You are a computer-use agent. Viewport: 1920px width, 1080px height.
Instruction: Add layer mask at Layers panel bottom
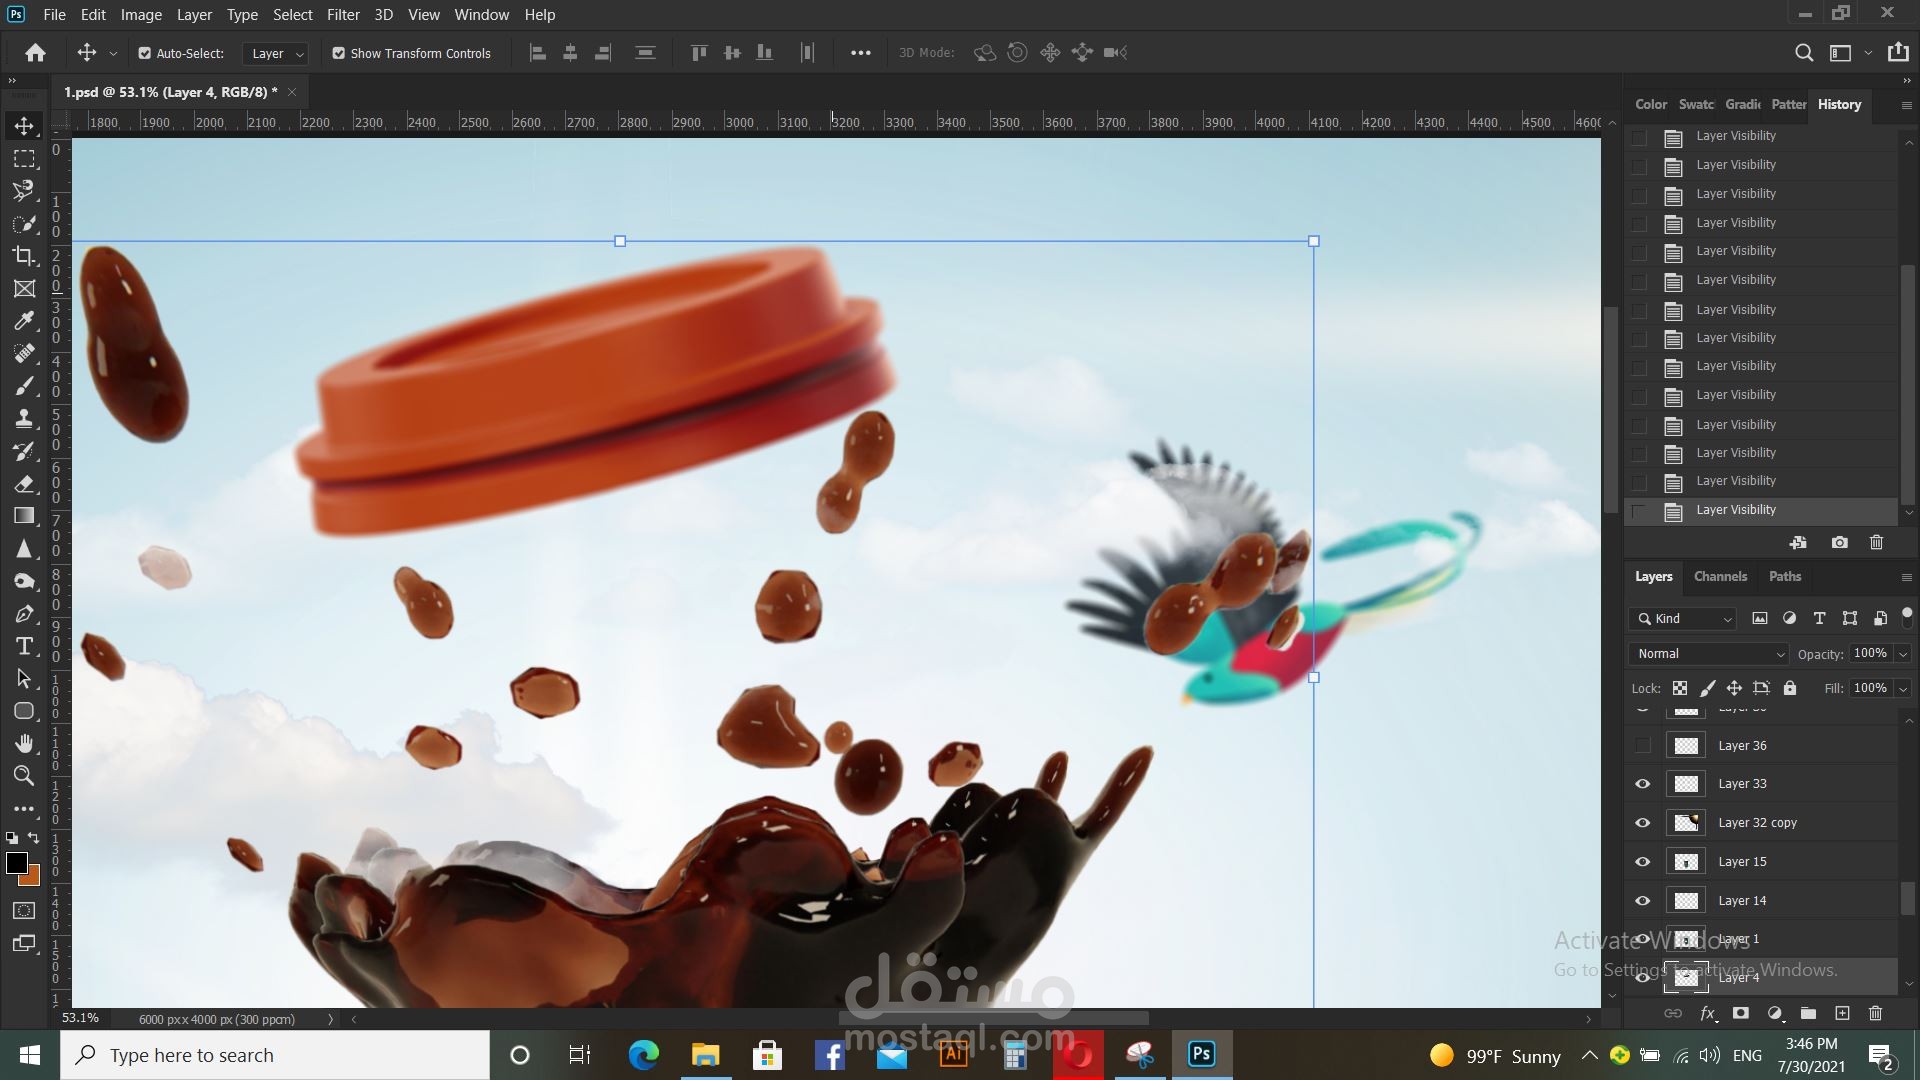(x=1741, y=1013)
